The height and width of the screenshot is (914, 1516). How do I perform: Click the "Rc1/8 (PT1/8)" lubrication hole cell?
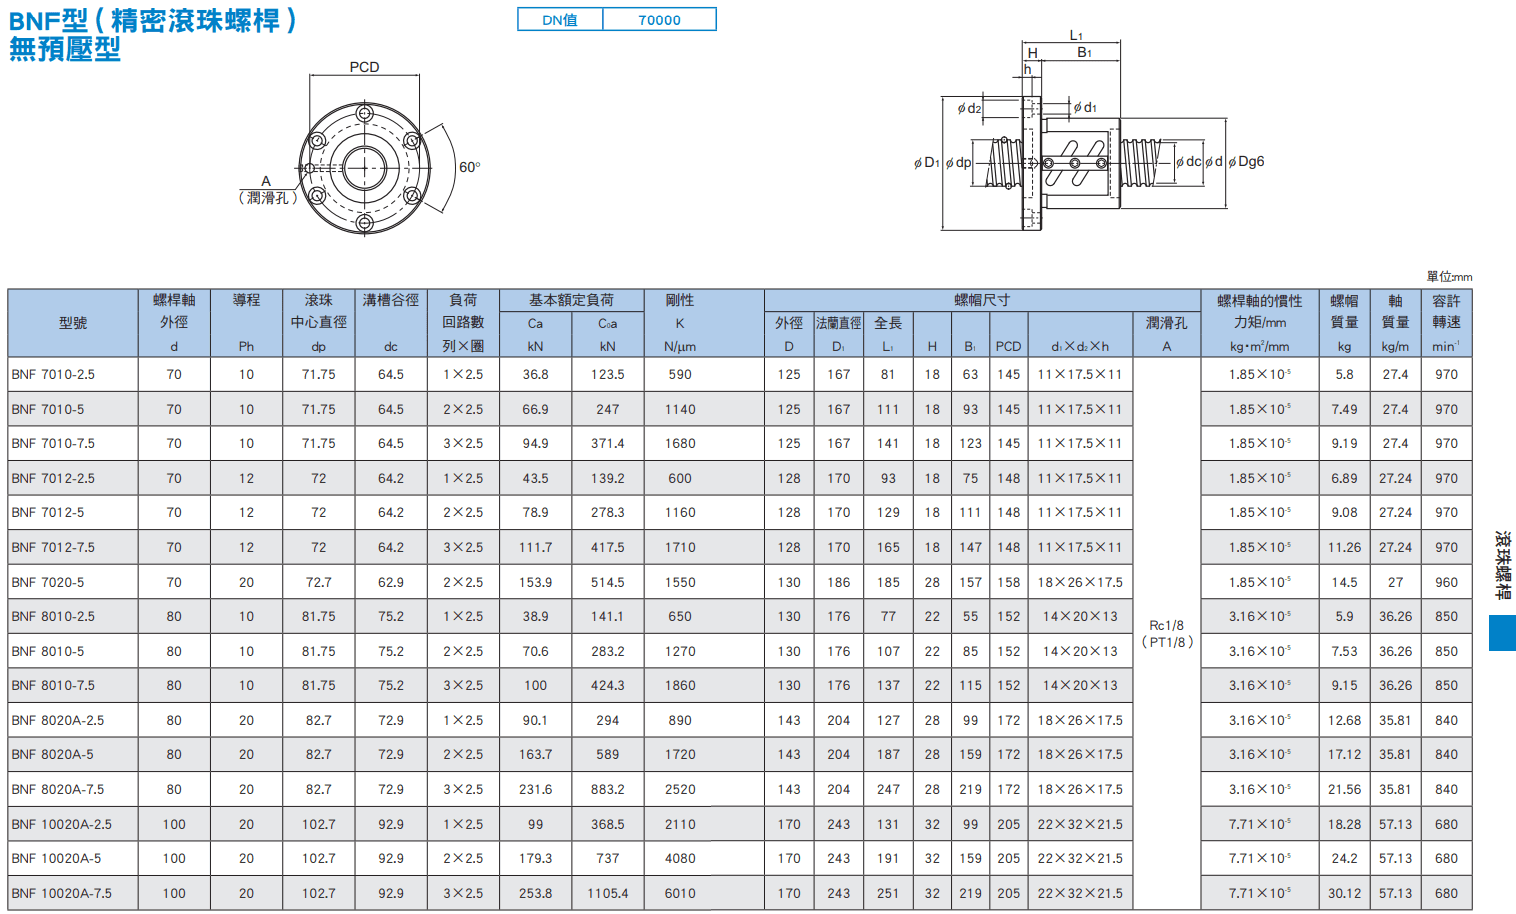click(x=1166, y=633)
